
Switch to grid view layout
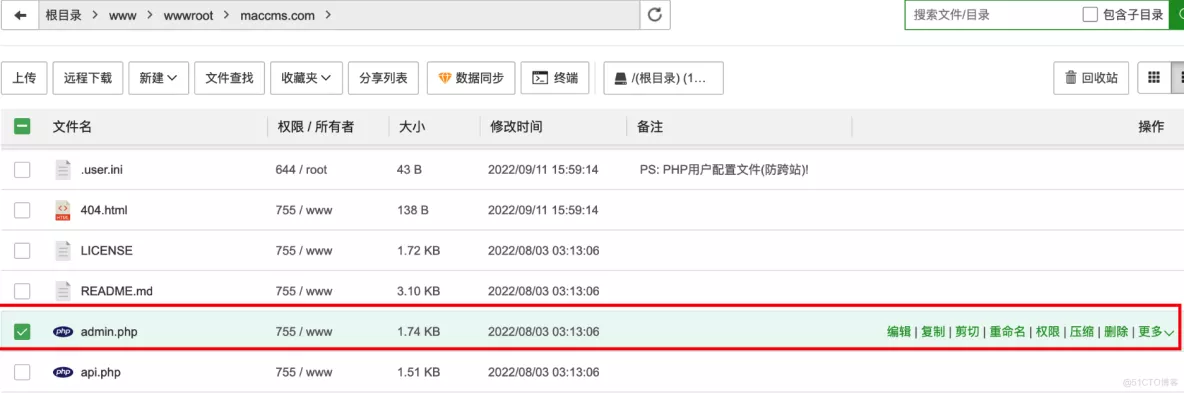point(1153,77)
